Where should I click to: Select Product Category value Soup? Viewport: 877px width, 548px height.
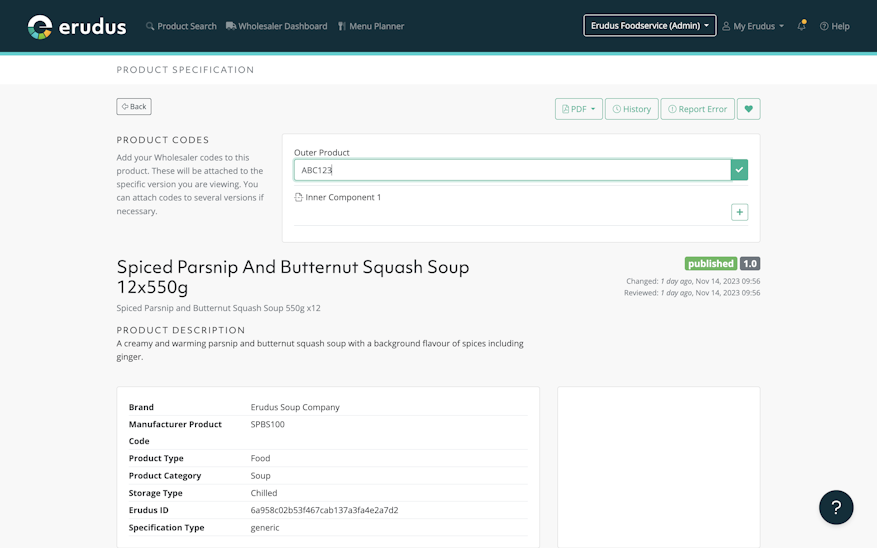(260, 476)
